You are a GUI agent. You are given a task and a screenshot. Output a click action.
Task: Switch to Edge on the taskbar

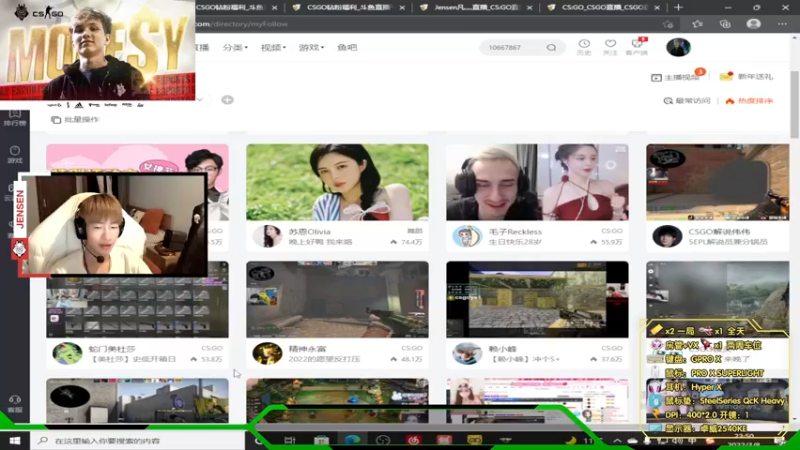tap(352, 440)
